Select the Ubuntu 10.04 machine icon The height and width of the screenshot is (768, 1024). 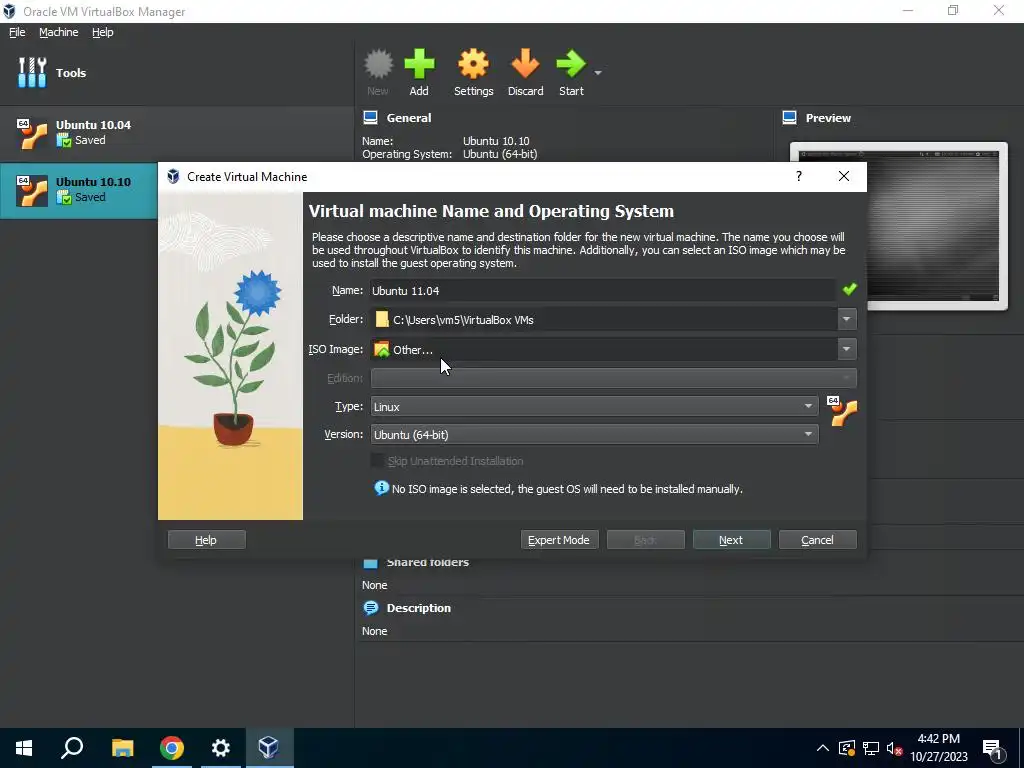pyautogui.click(x=32, y=134)
